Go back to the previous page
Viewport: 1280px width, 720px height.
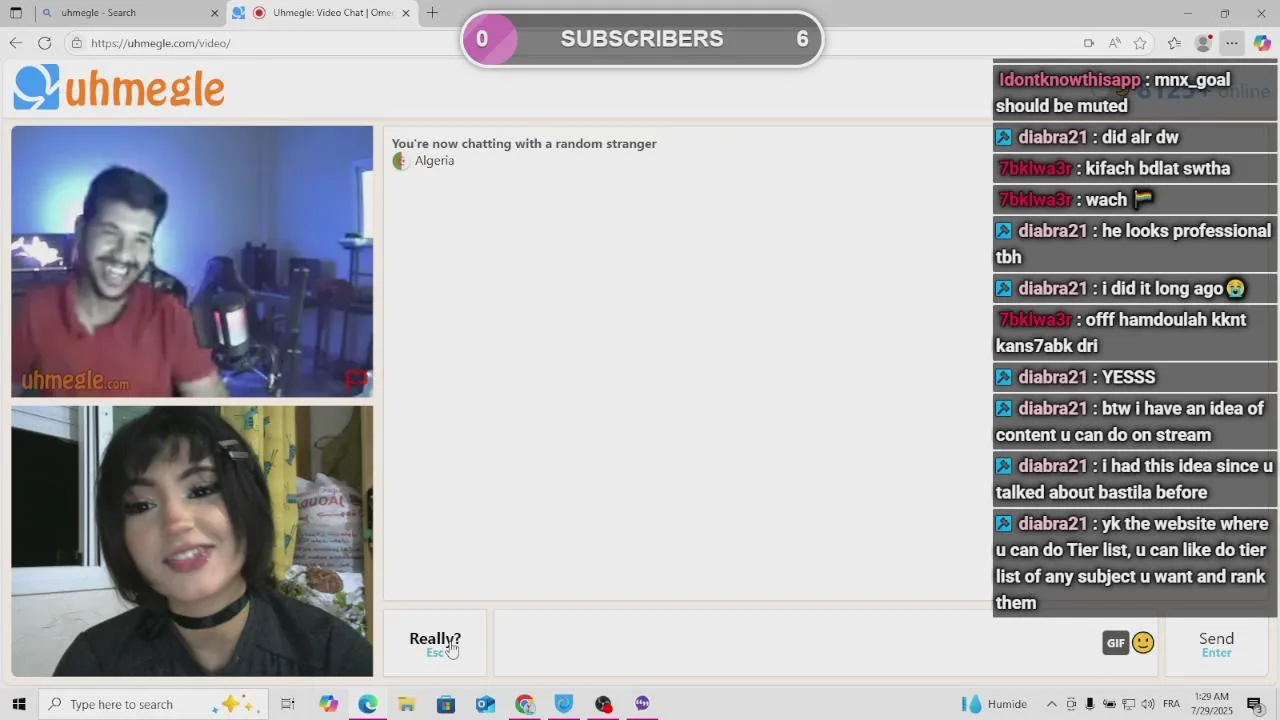(15, 43)
